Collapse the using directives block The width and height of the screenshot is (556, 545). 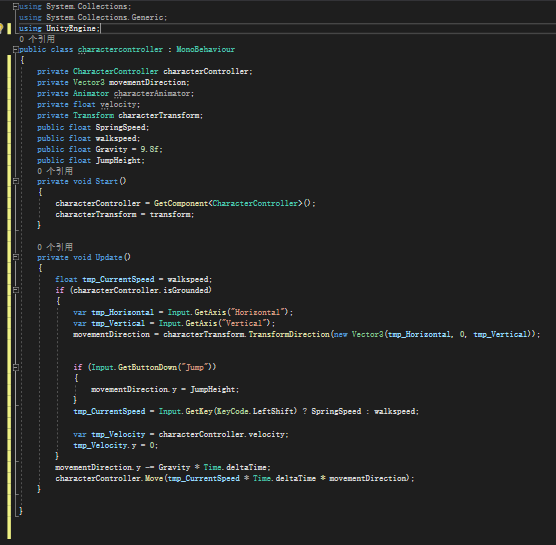pos(16,6)
